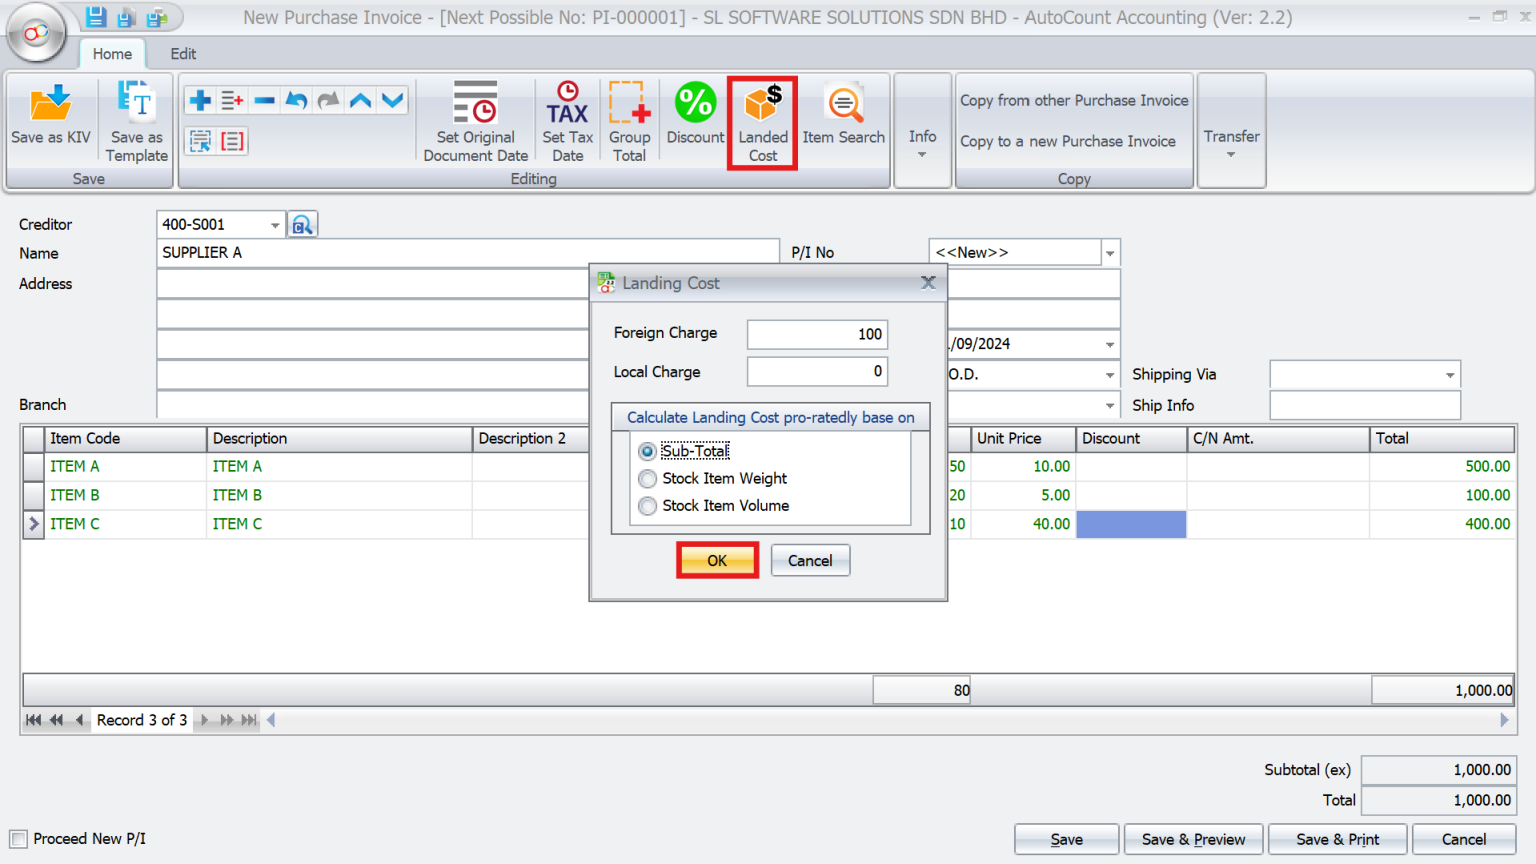Click the Group Total icon
The height and width of the screenshot is (864, 1536).
pyautogui.click(x=629, y=121)
